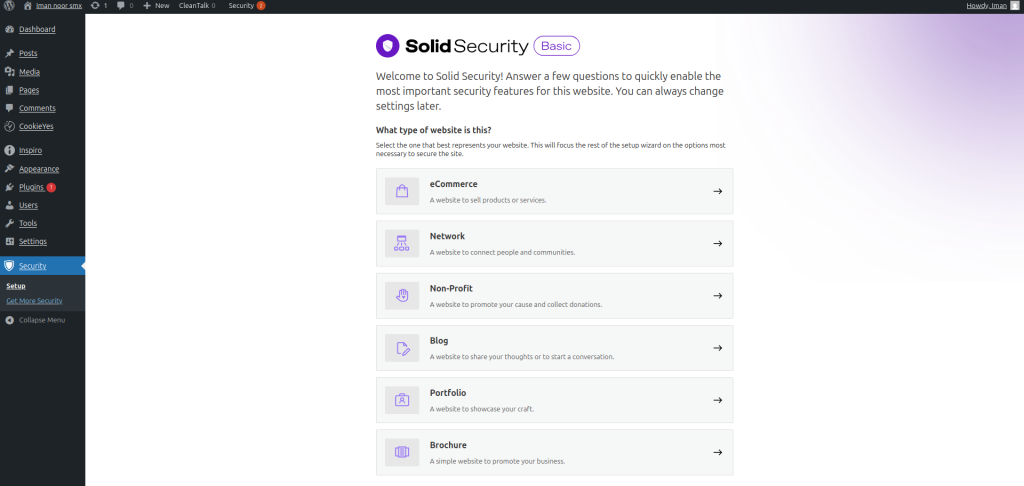Select Blog option arrow
The width and height of the screenshot is (1024, 486).
click(x=718, y=348)
